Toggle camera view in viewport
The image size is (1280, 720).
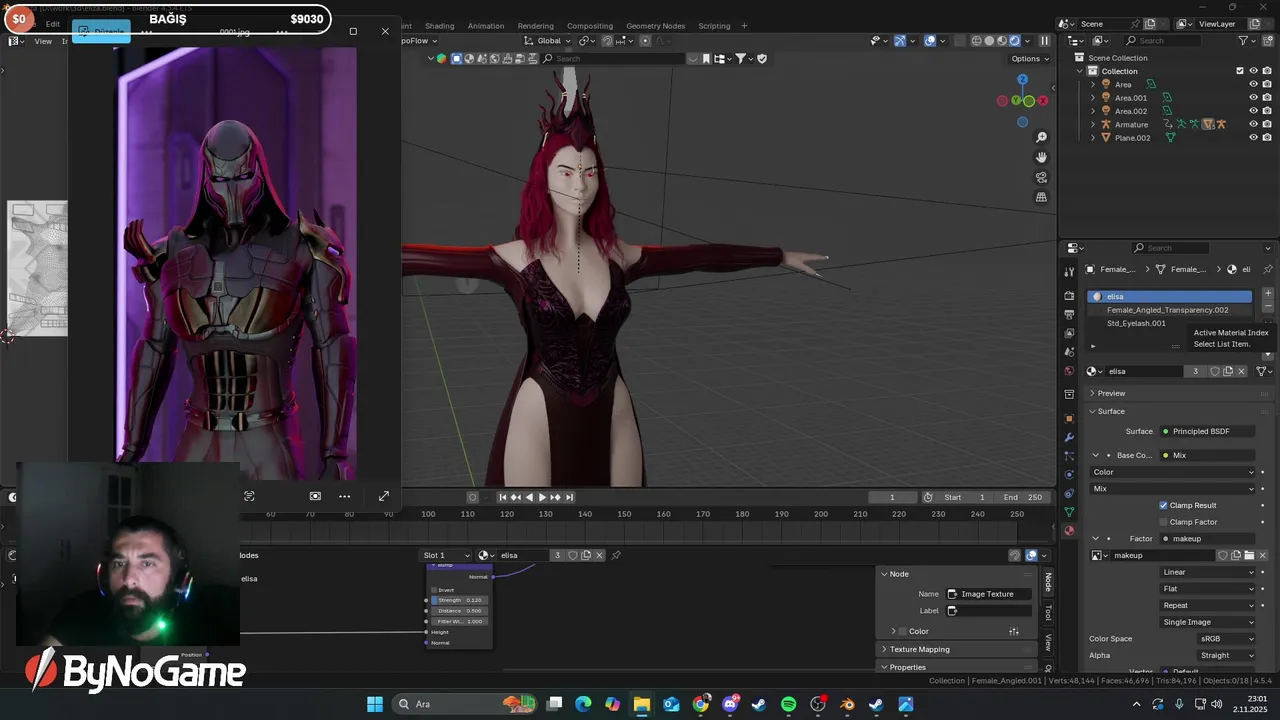[1041, 177]
